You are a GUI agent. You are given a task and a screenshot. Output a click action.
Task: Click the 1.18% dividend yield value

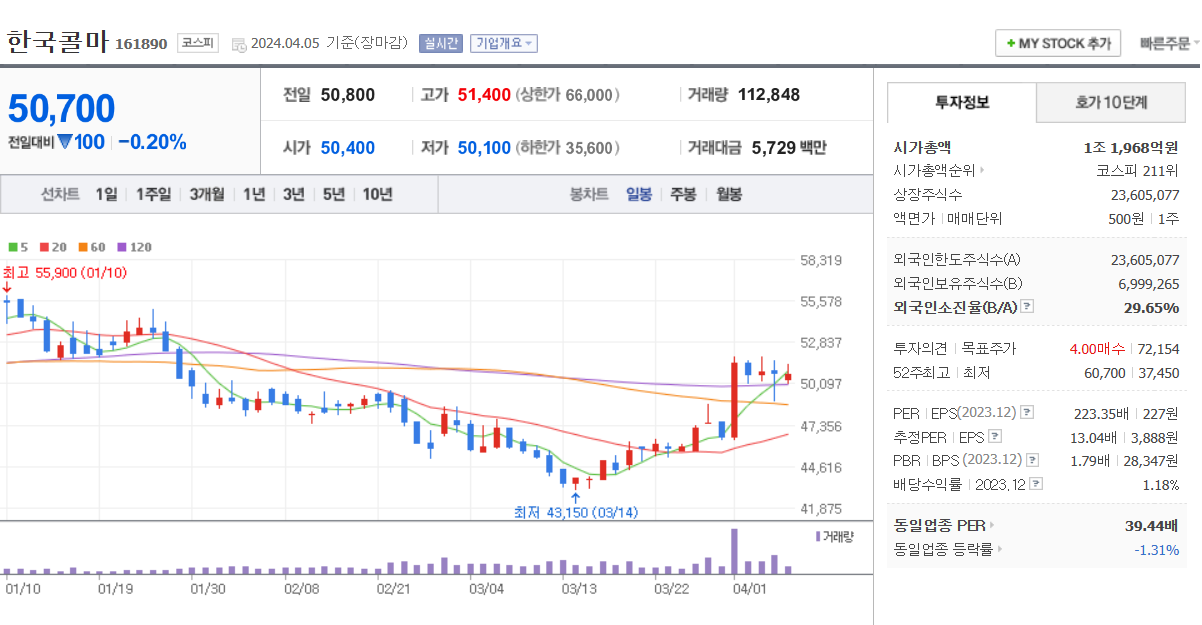point(1161,484)
